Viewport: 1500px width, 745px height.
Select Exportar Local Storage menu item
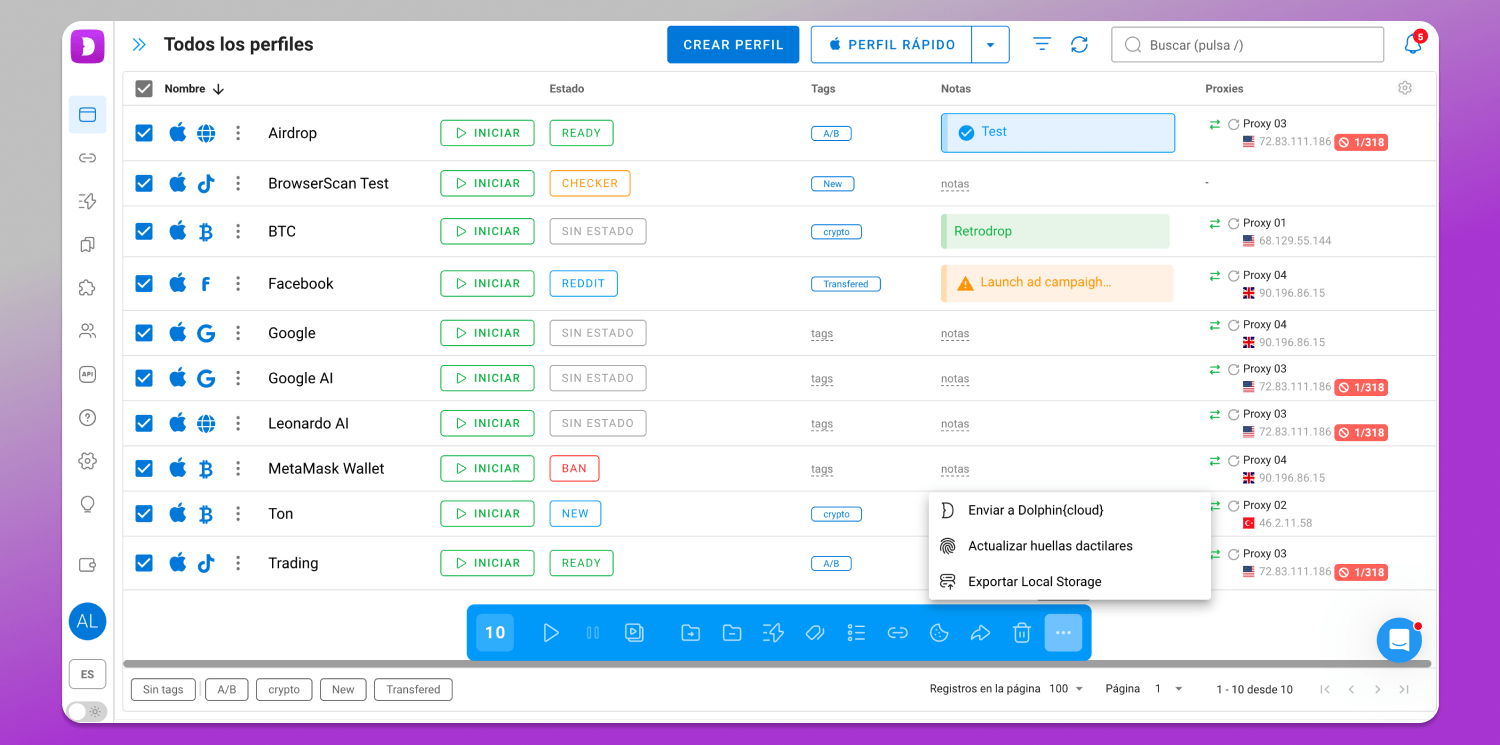[1070, 582]
